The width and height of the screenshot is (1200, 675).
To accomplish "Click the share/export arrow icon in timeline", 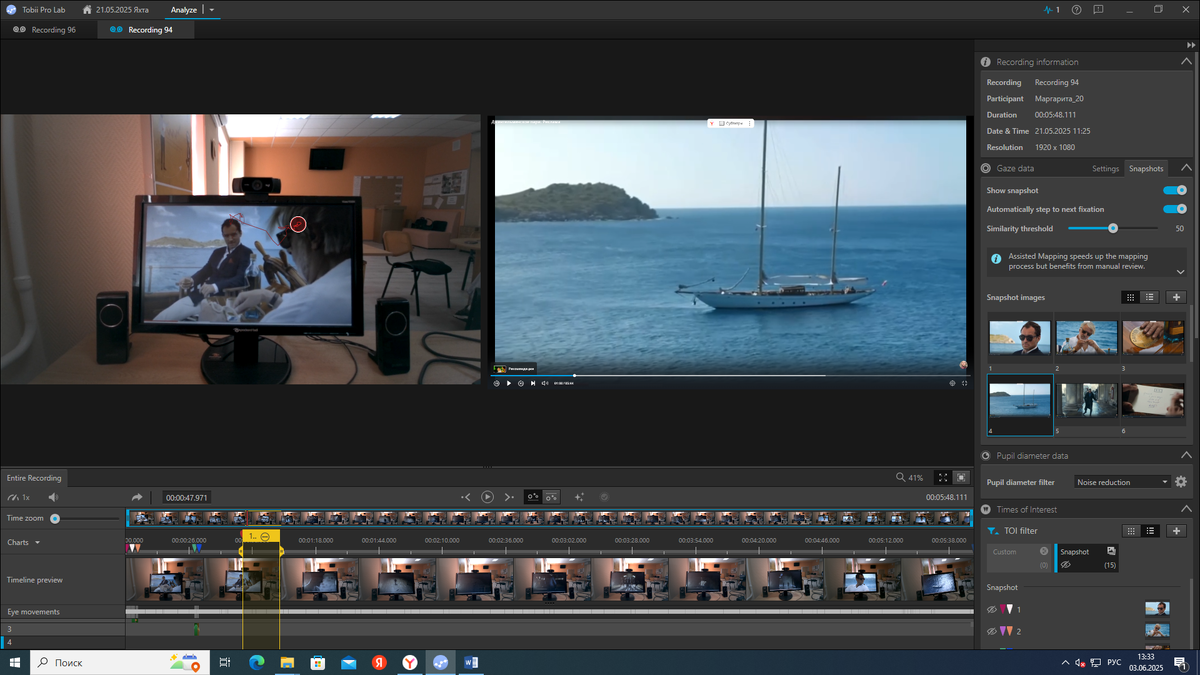I will pos(137,497).
